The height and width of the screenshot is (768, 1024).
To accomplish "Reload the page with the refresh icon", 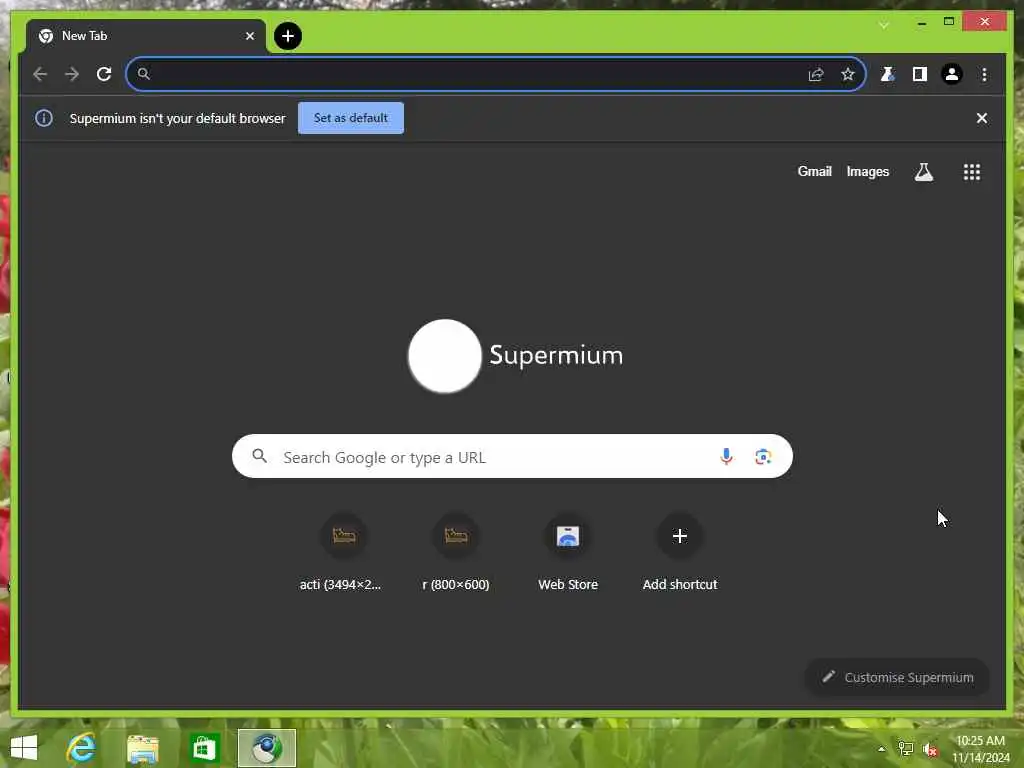I will coord(104,74).
